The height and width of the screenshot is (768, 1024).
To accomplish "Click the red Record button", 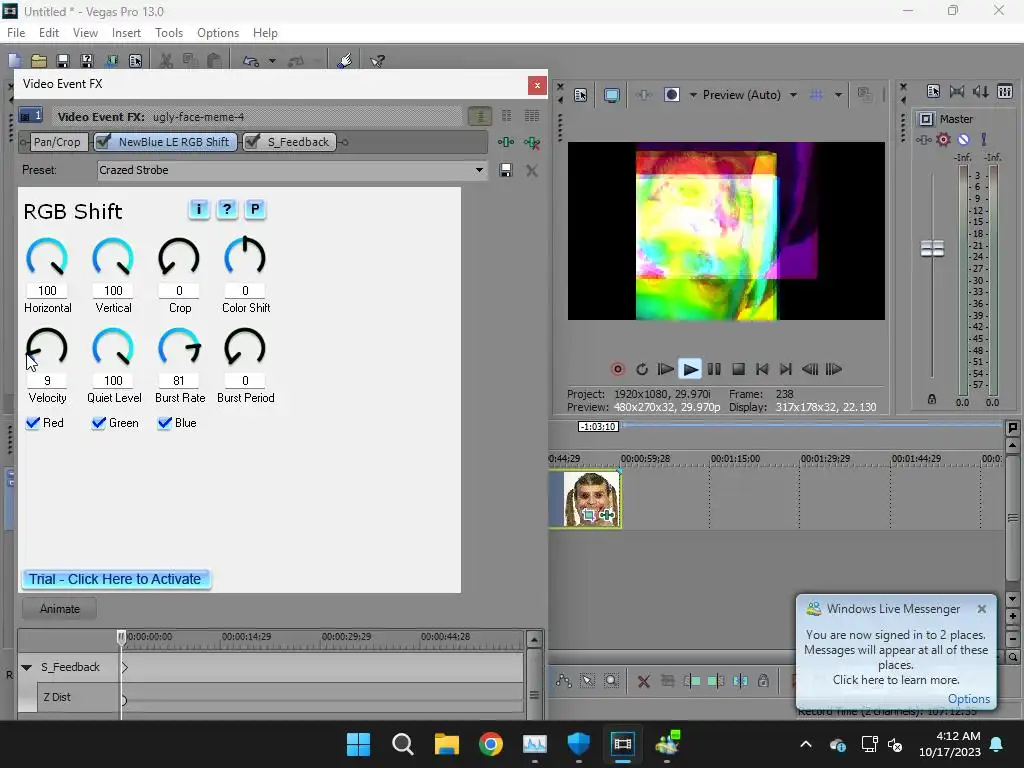I will 617,369.
